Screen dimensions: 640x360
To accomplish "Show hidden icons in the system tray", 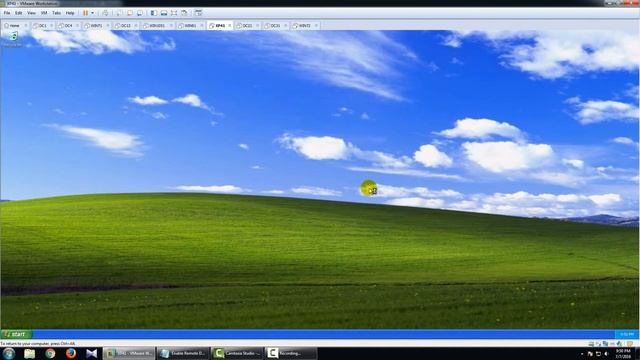I will click(582, 354).
